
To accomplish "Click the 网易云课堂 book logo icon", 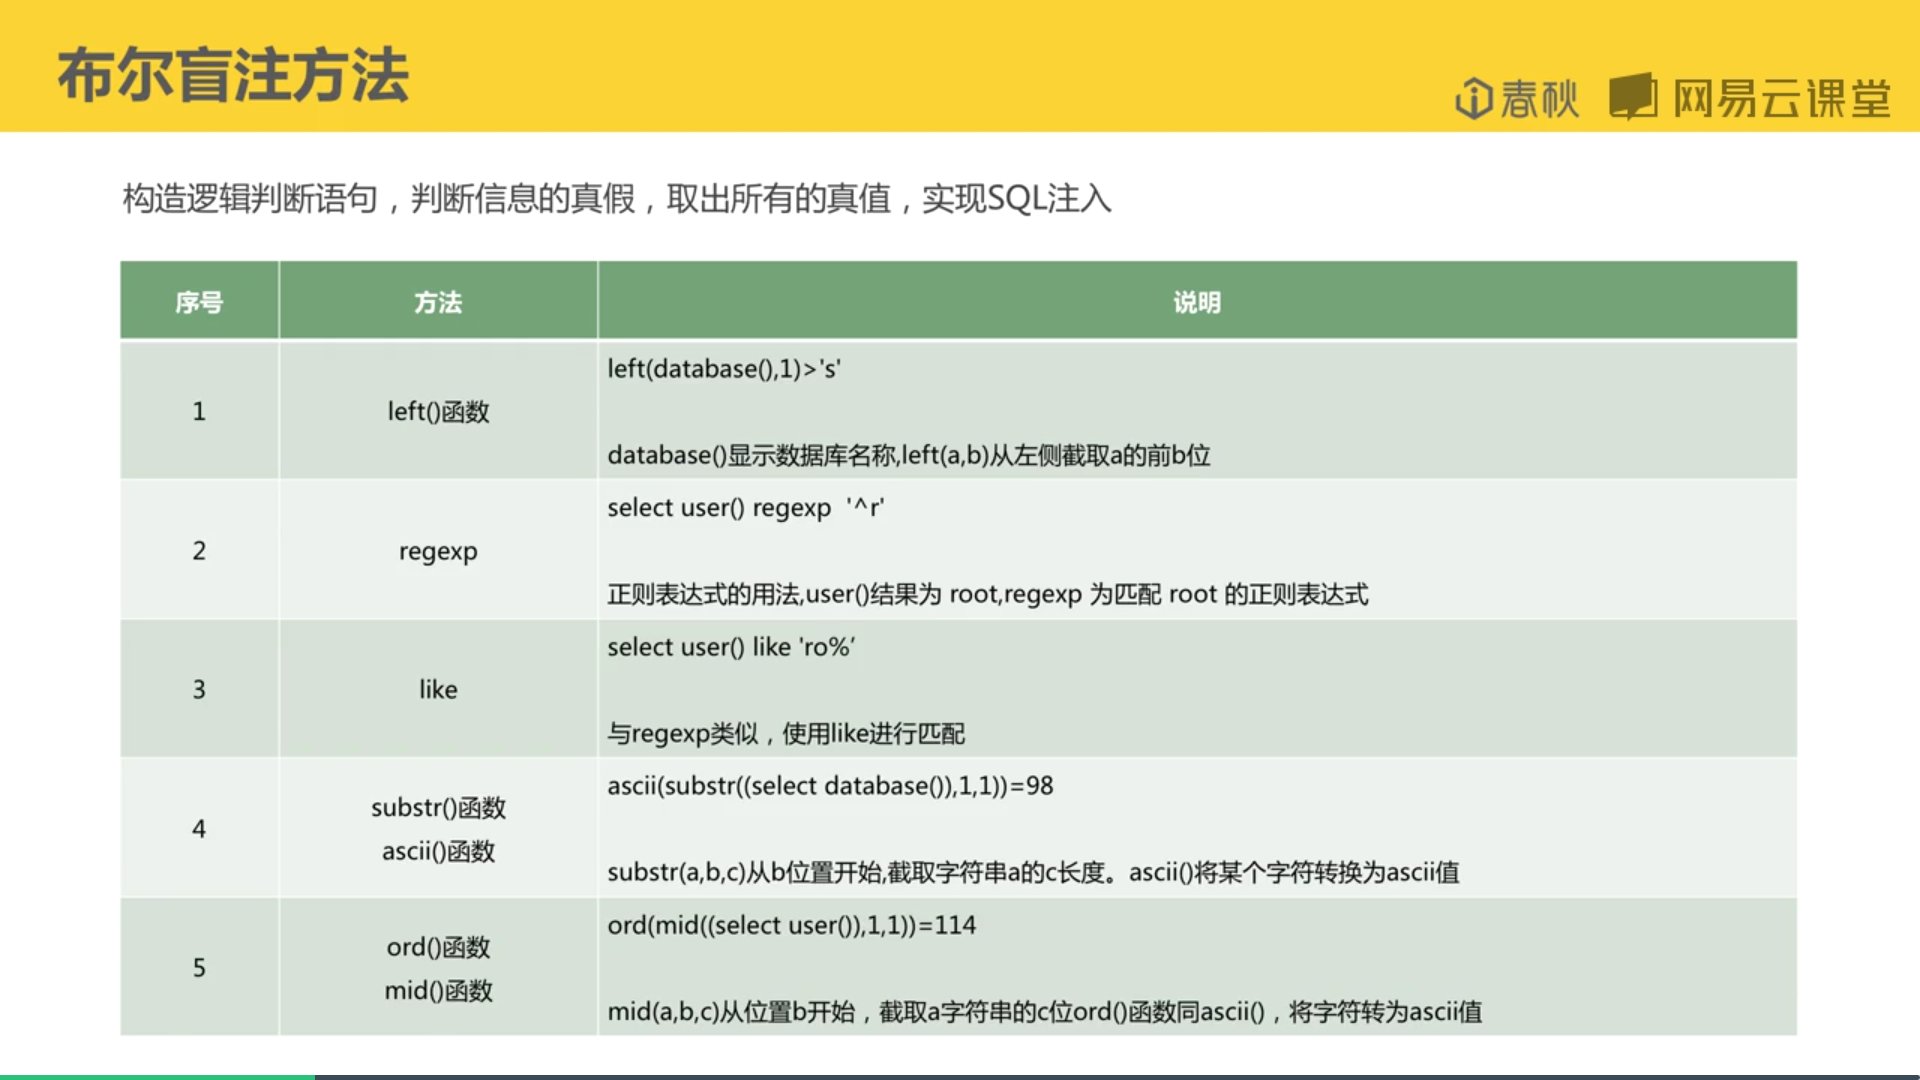I will click(1632, 97).
